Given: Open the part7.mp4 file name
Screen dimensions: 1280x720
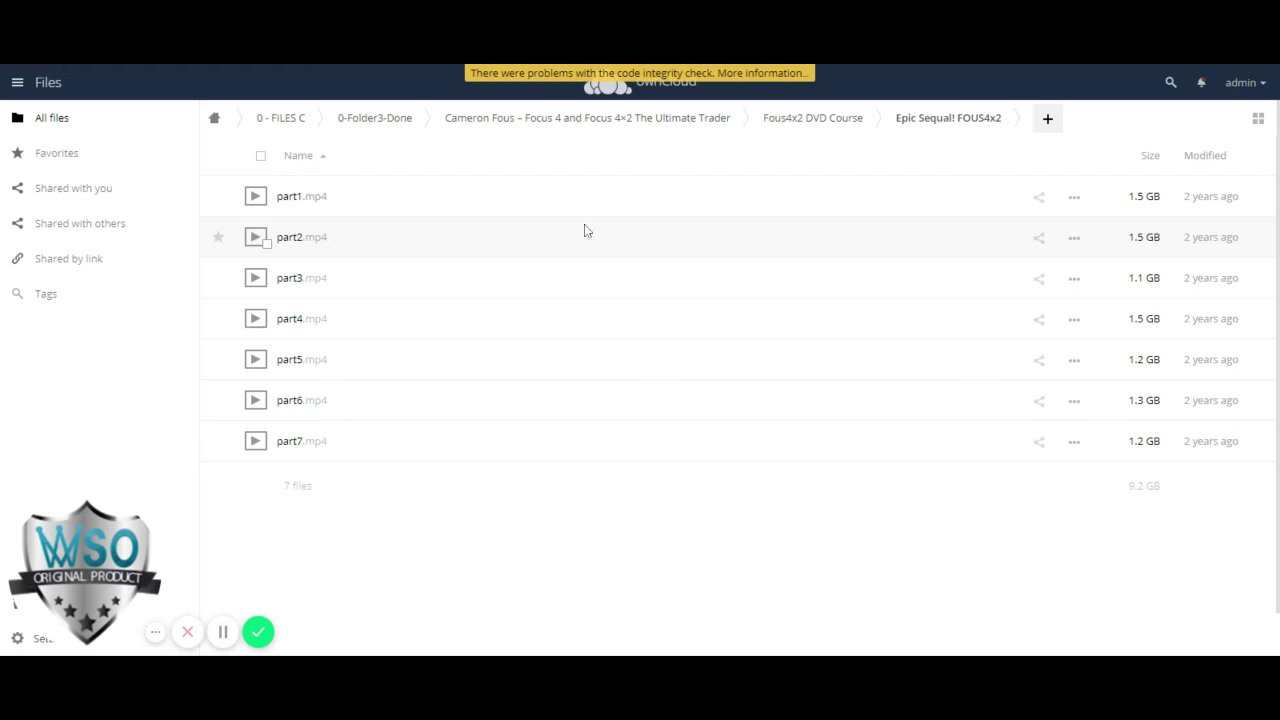Looking at the screenshot, I should point(302,441).
